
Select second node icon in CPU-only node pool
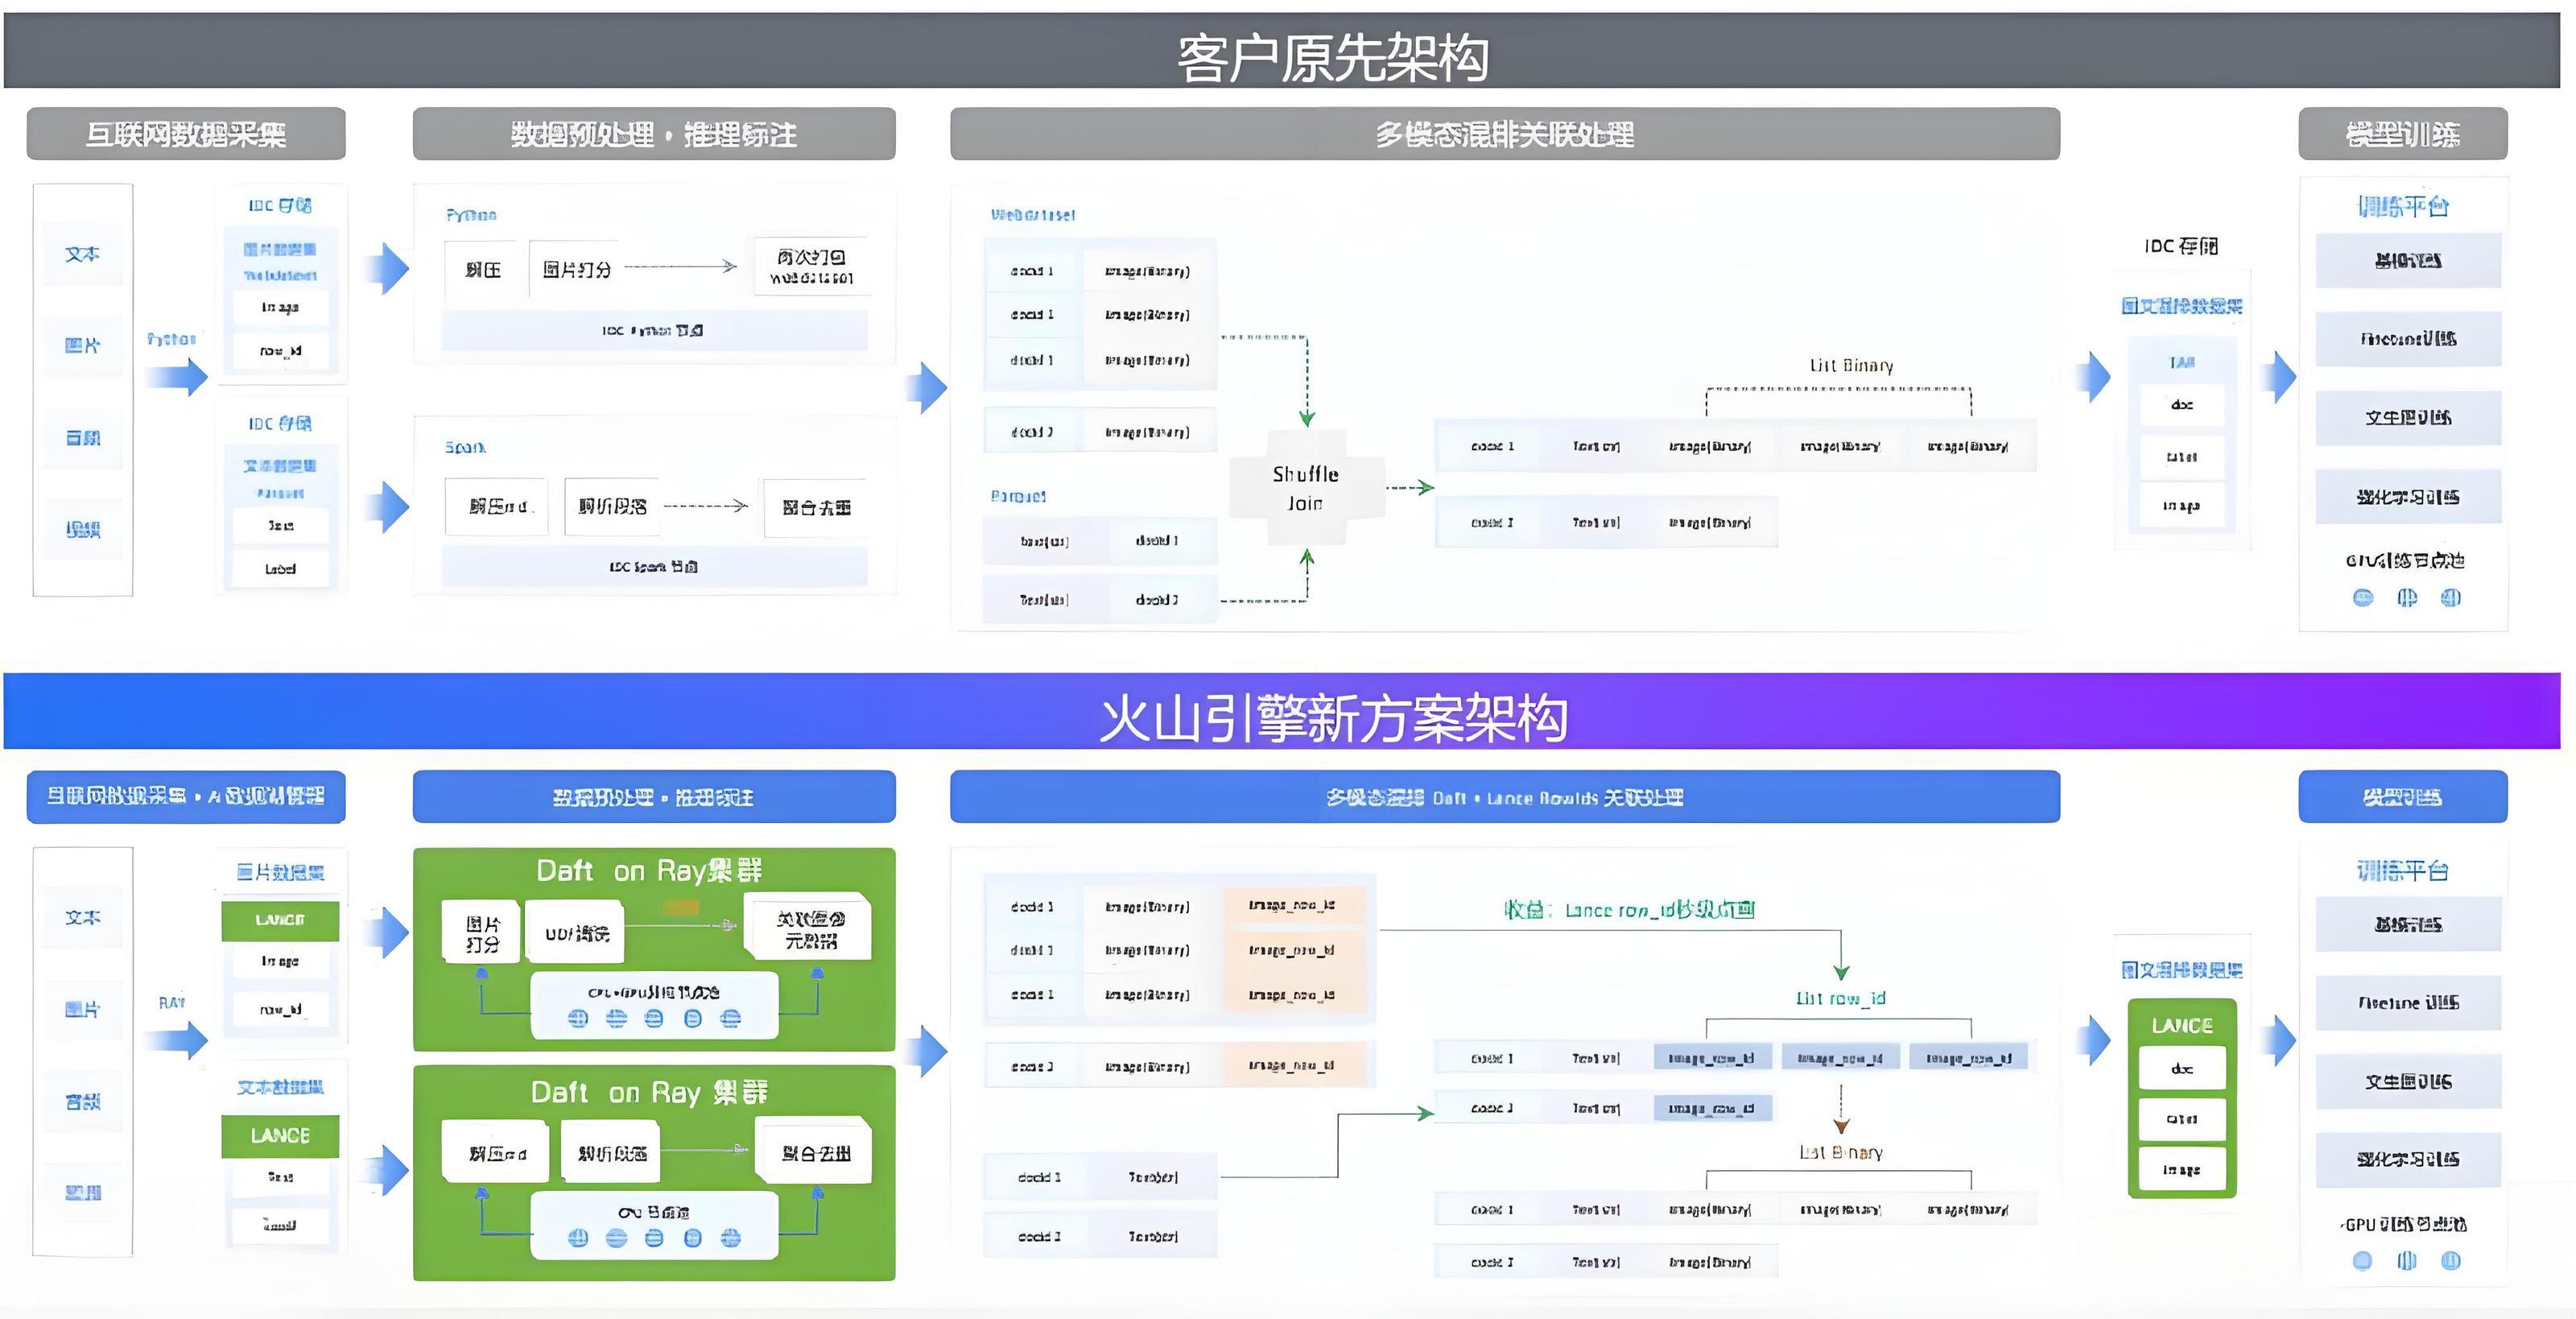click(x=616, y=1238)
